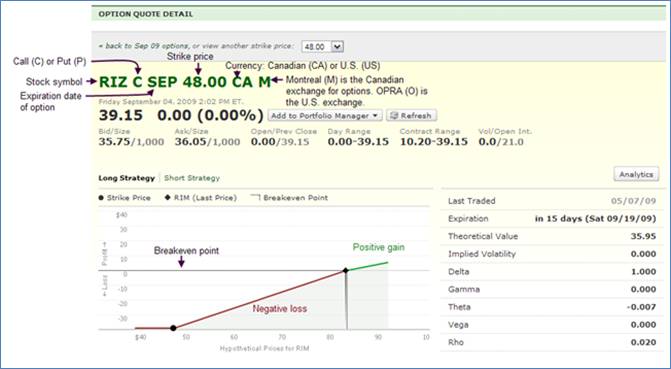Click the Gamma row label

coord(464,289)
